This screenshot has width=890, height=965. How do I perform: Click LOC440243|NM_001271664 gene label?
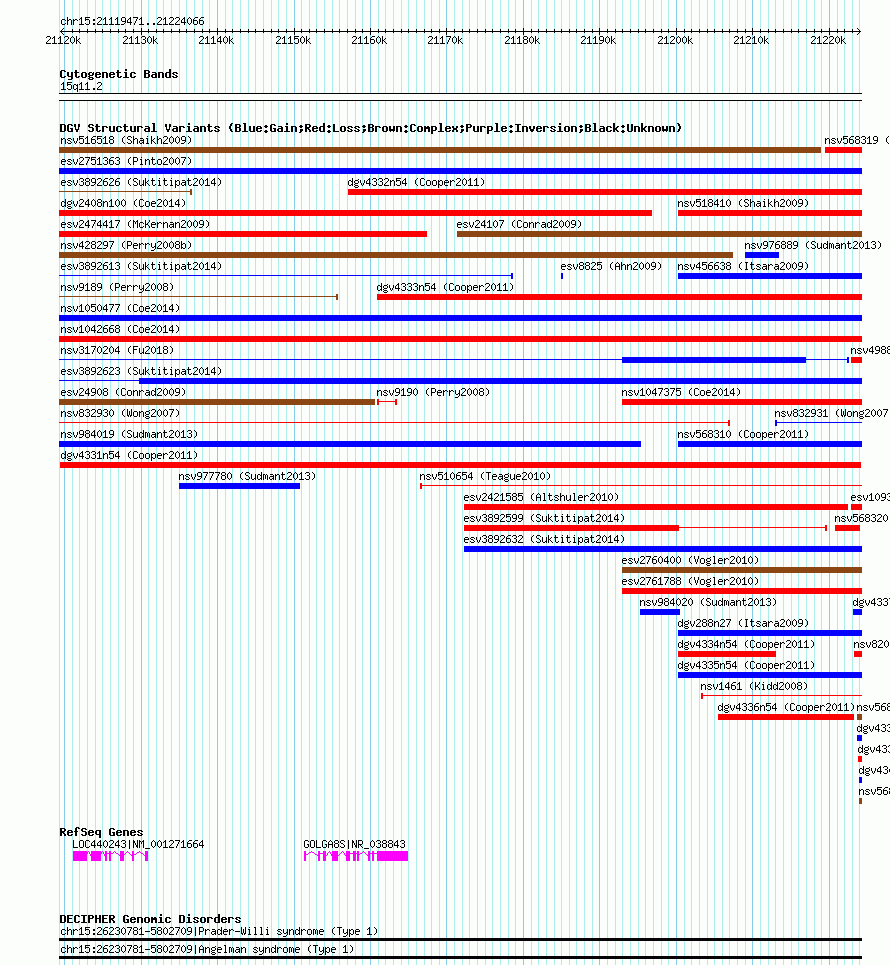point(138,844)
